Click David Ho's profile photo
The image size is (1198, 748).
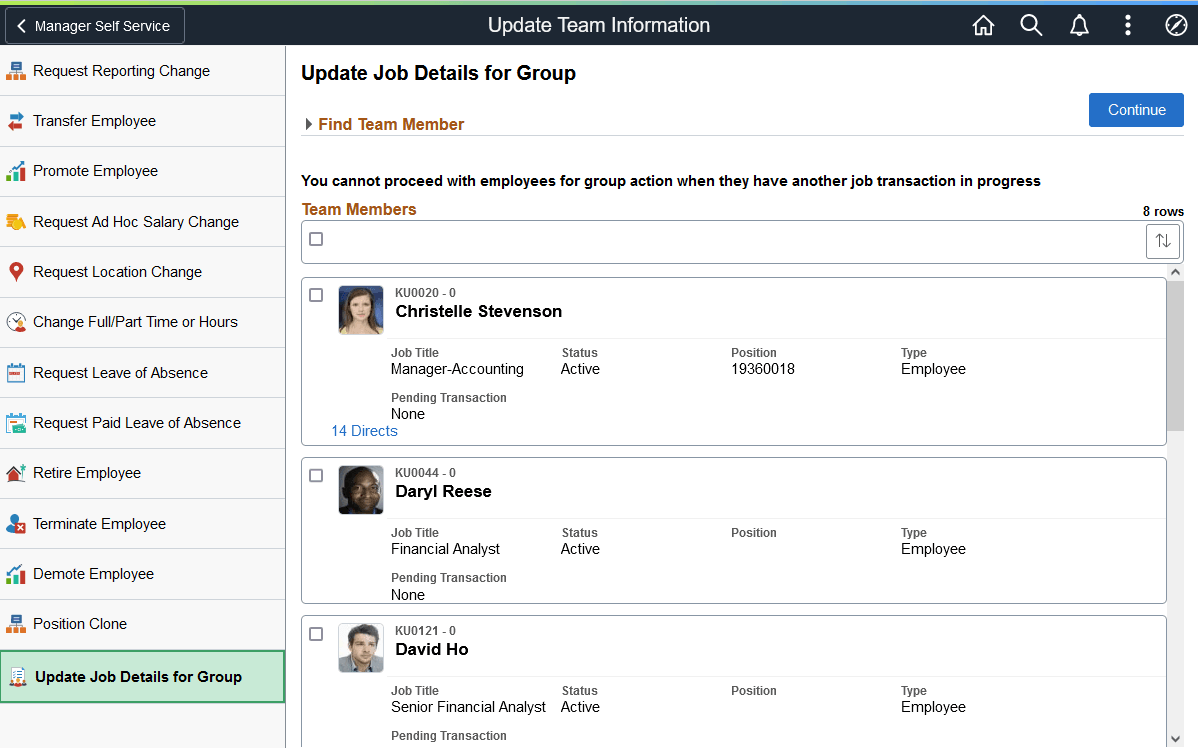360,647
